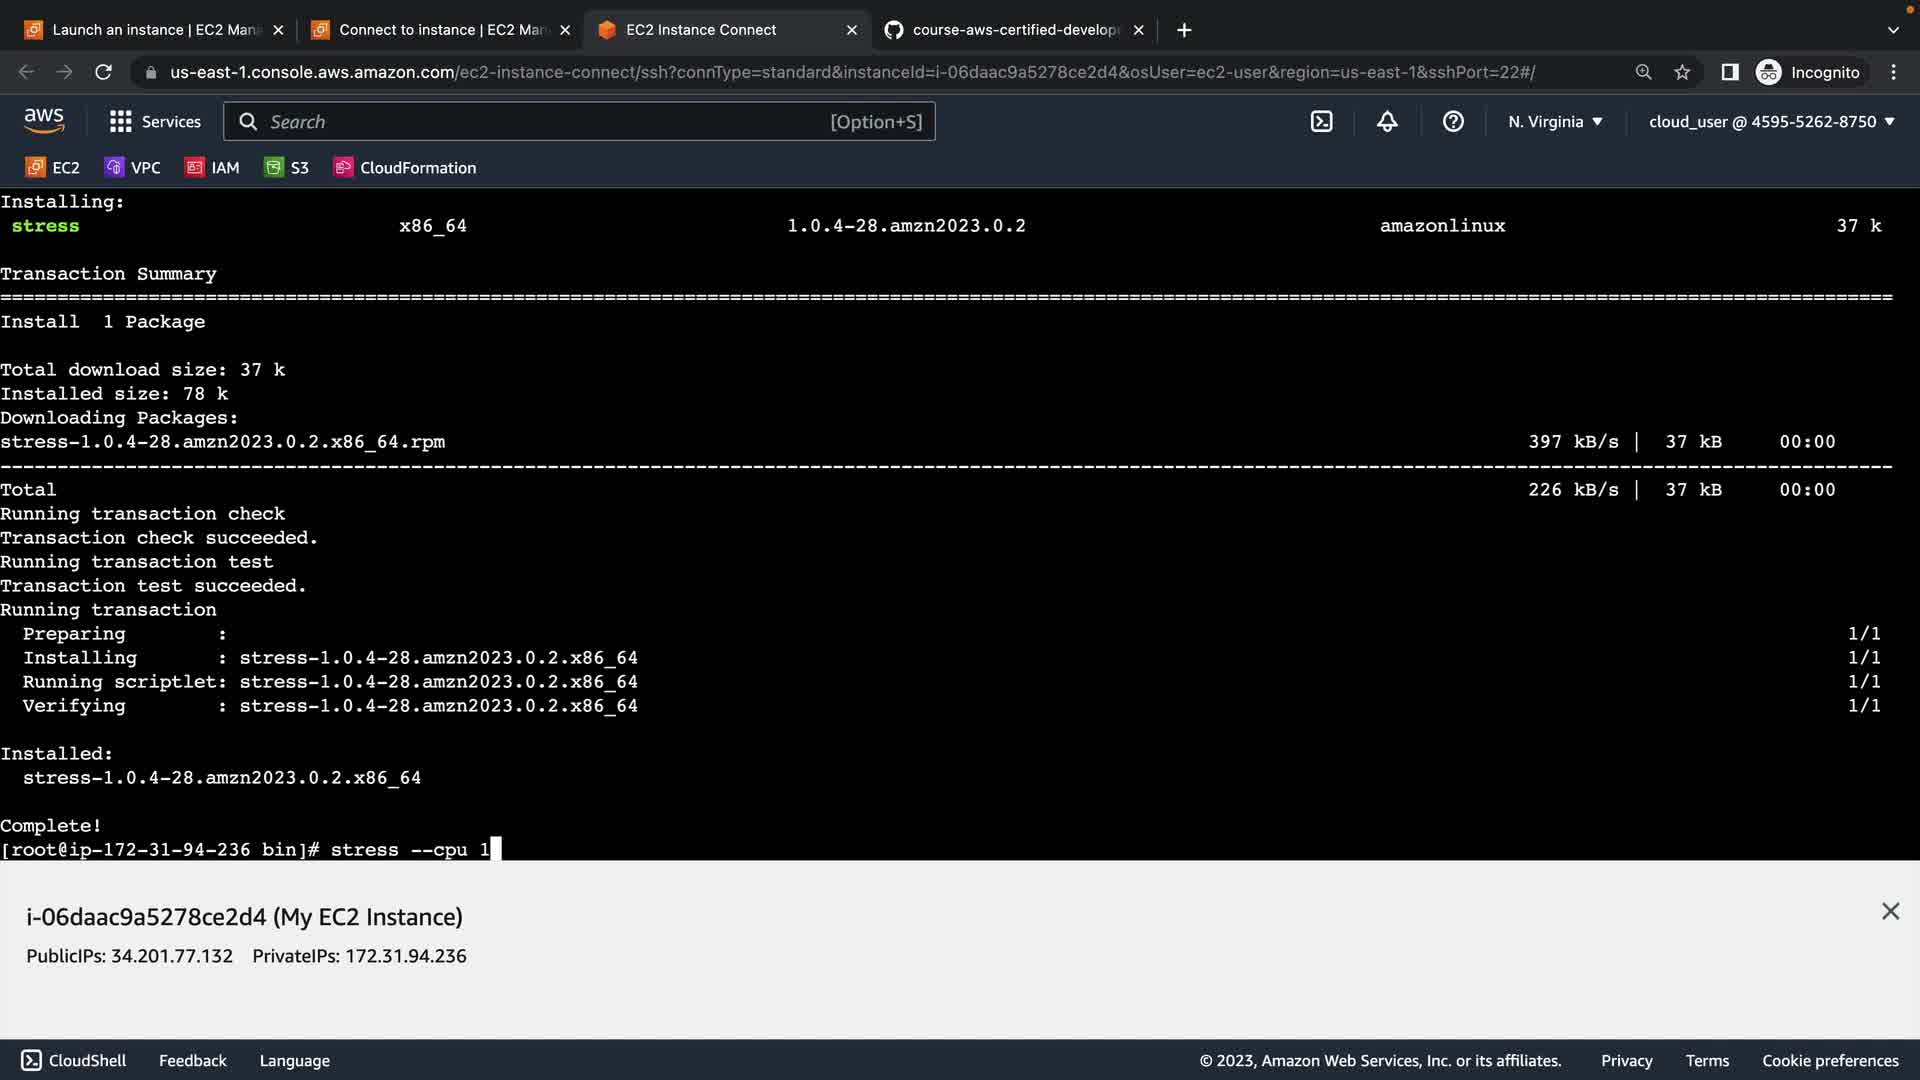This screenshot has width=1920, height=1080.
Task: Open the AWS support help icon
Action: [x=1453, y=121]
